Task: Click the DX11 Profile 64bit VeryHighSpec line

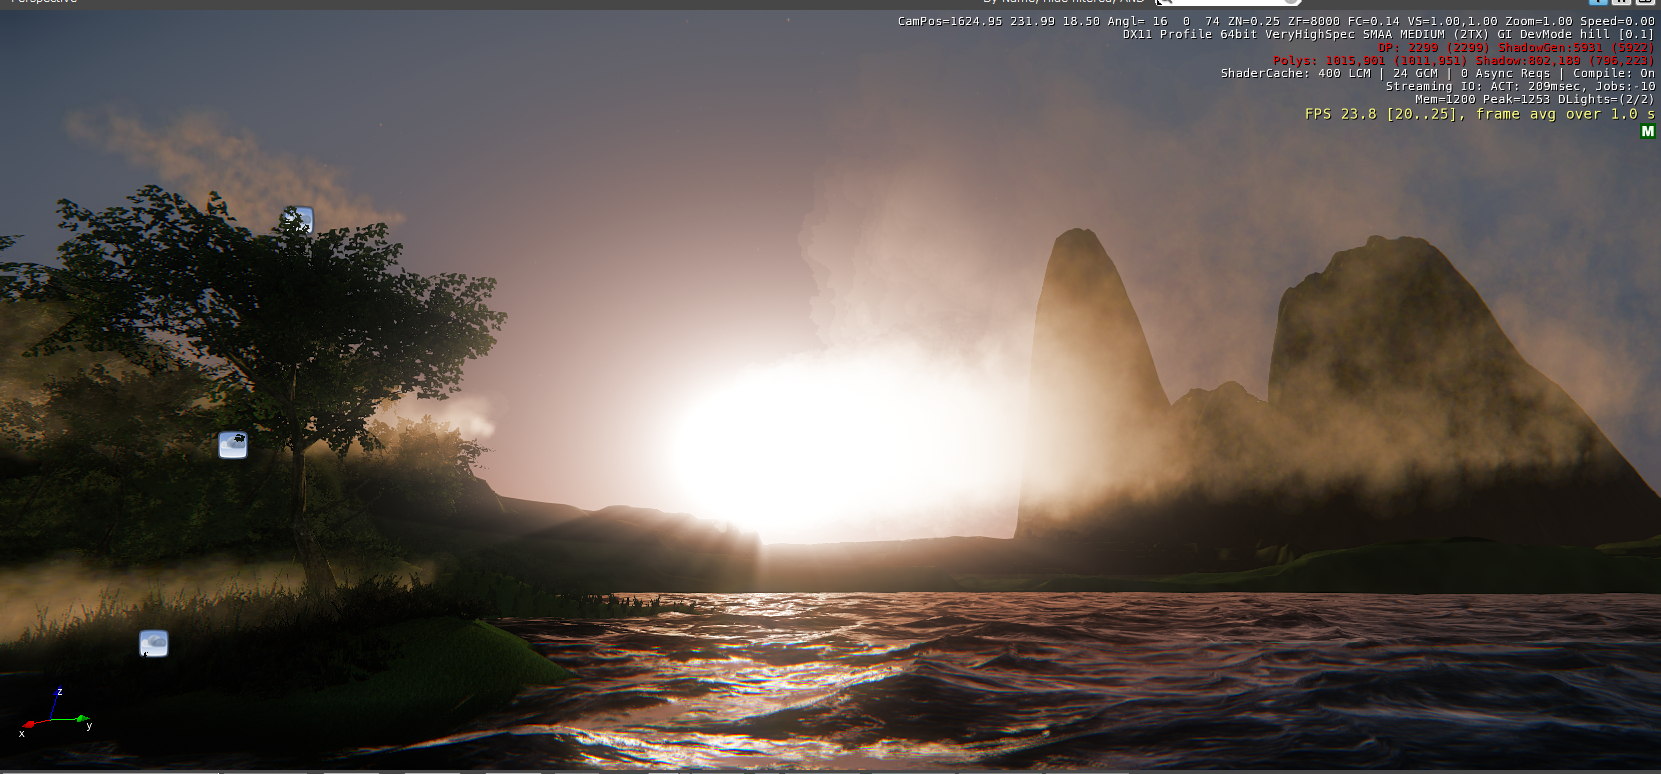Action: click(1389, 34)
